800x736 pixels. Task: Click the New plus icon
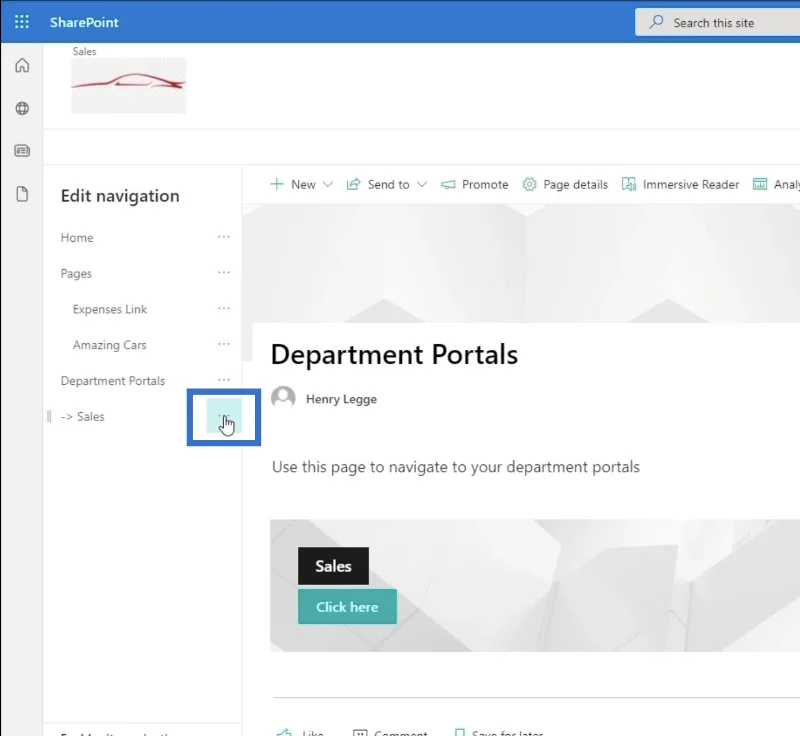pyautogui.click(x=277, y=184)
